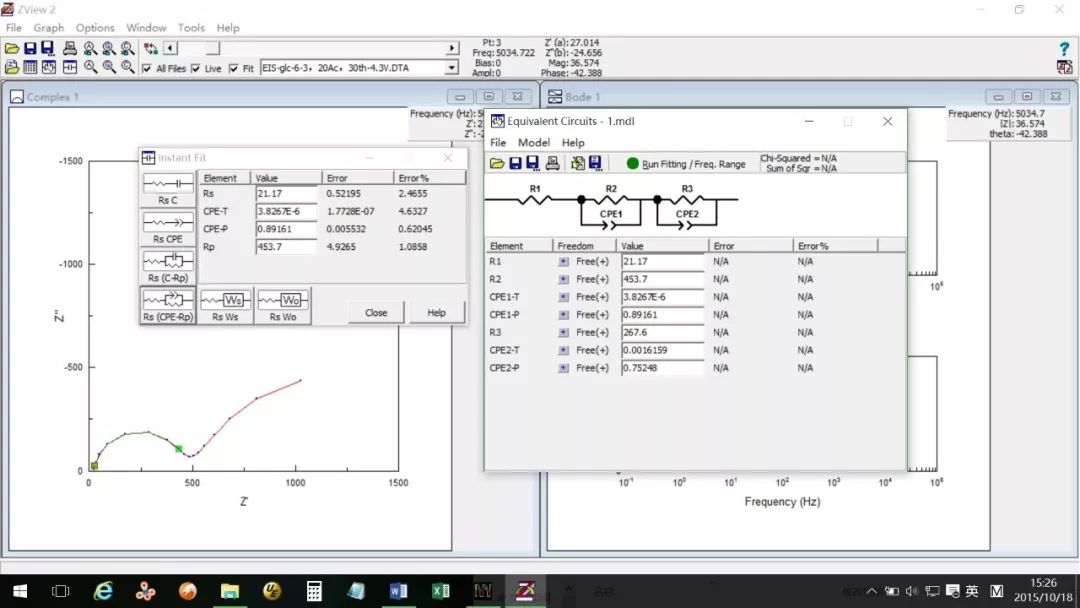Open File menu in Equivalent Circuits window

coord(498,143)
